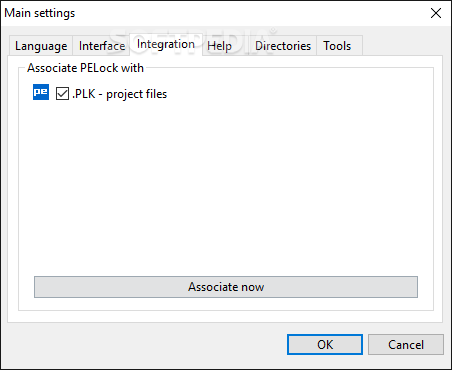Show the Directories tab
Screen dimensions: 452x370
tap(283, 46)
